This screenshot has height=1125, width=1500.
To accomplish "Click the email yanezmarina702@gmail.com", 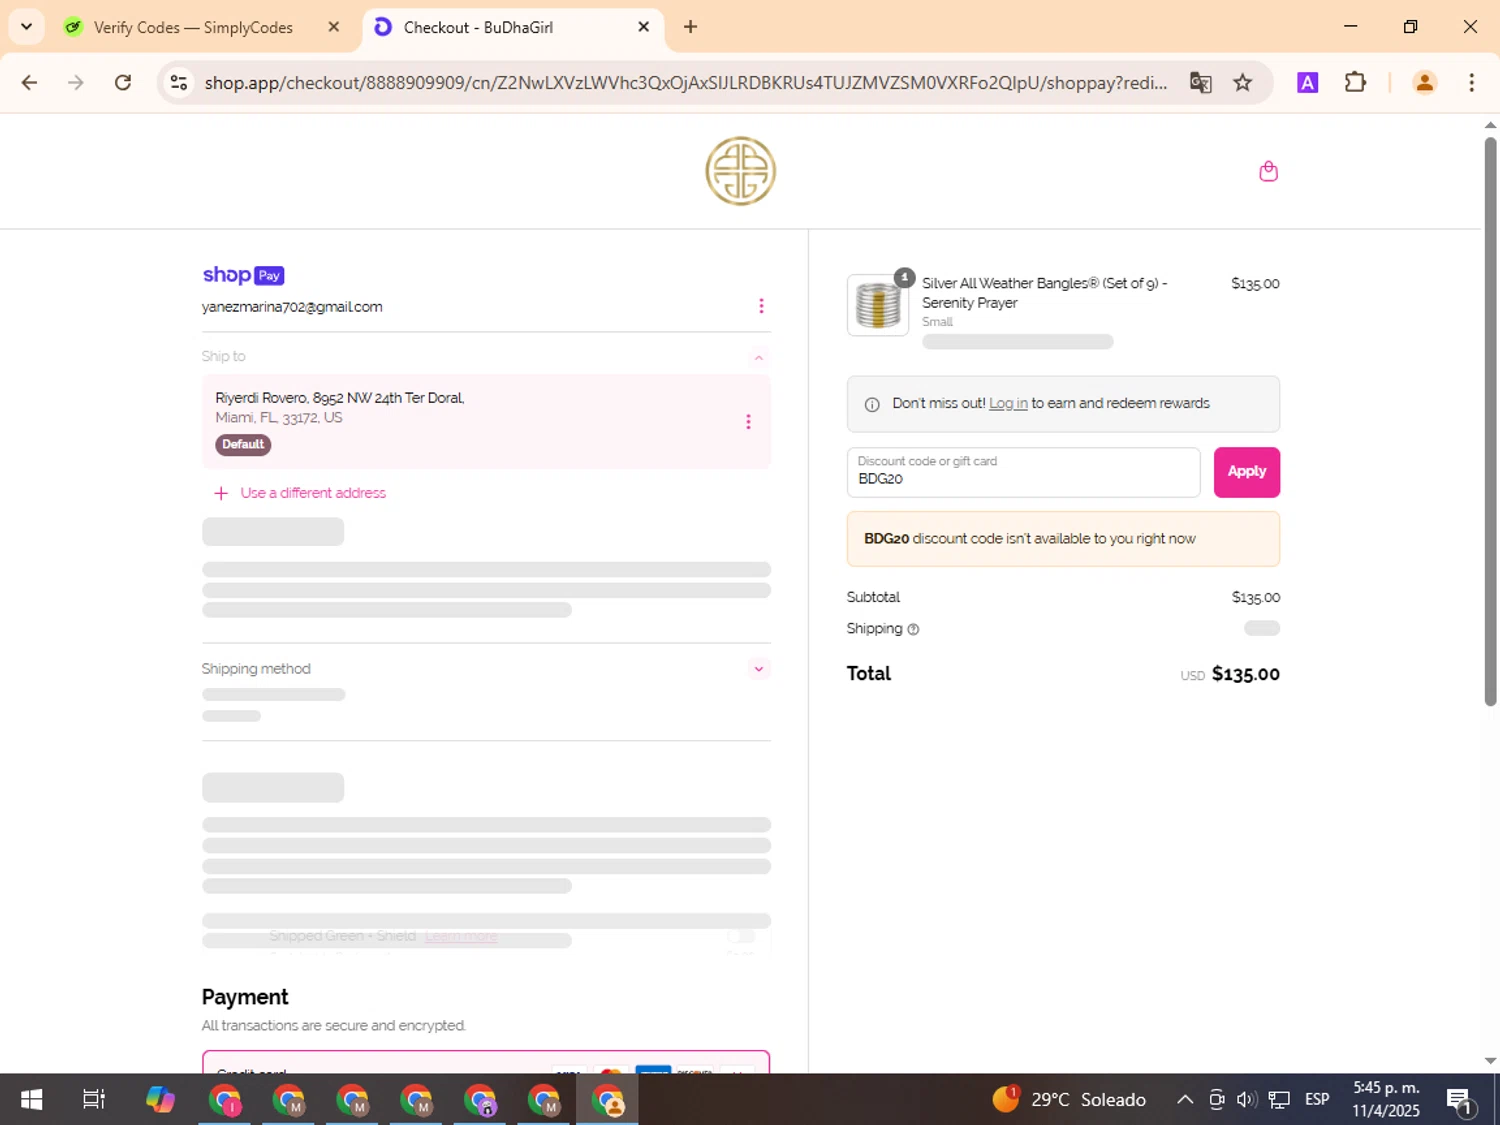I will pos(292,307).
